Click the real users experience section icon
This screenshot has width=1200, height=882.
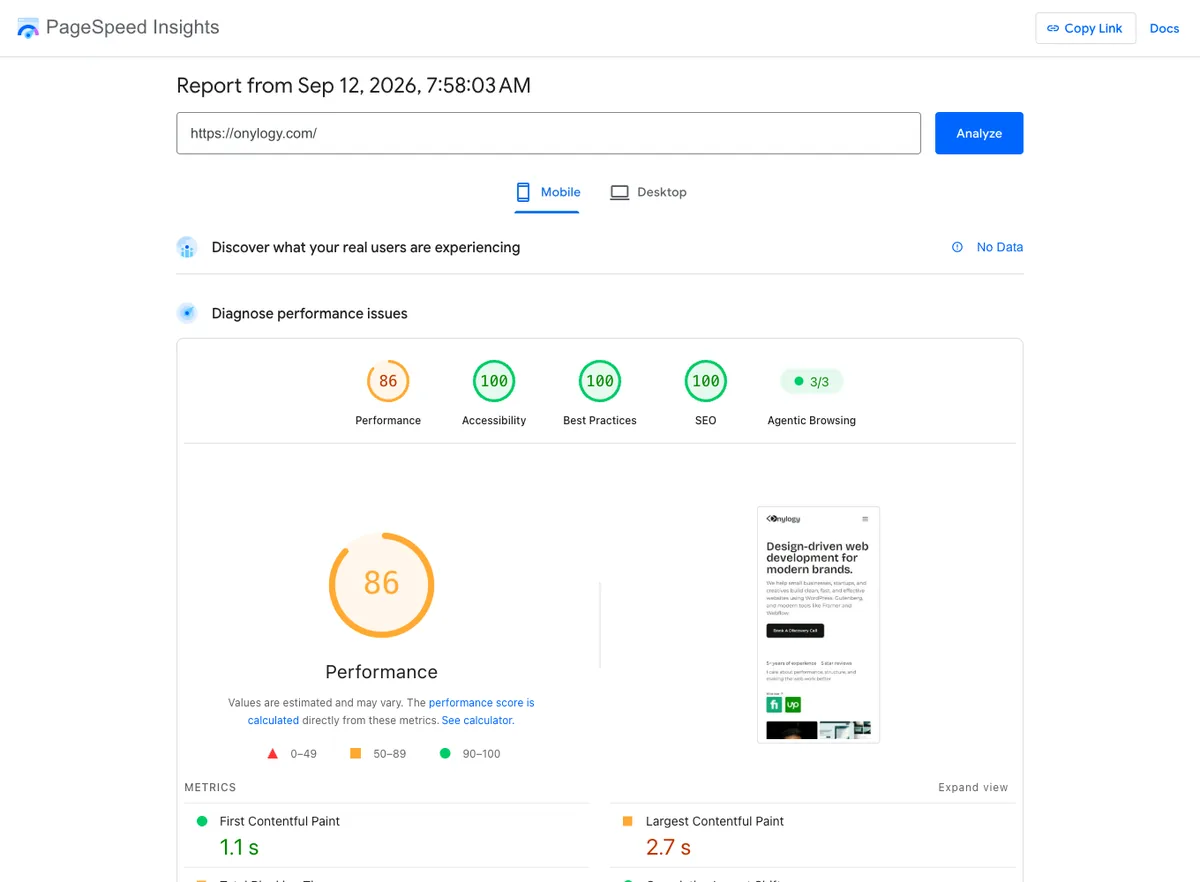pyautogui.click(x=187, y=247)
